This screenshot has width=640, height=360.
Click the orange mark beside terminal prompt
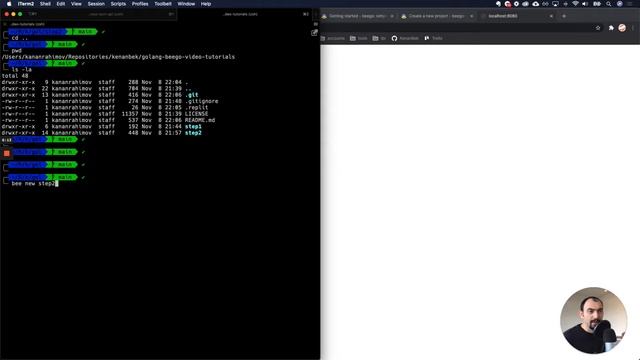[7, 153]
